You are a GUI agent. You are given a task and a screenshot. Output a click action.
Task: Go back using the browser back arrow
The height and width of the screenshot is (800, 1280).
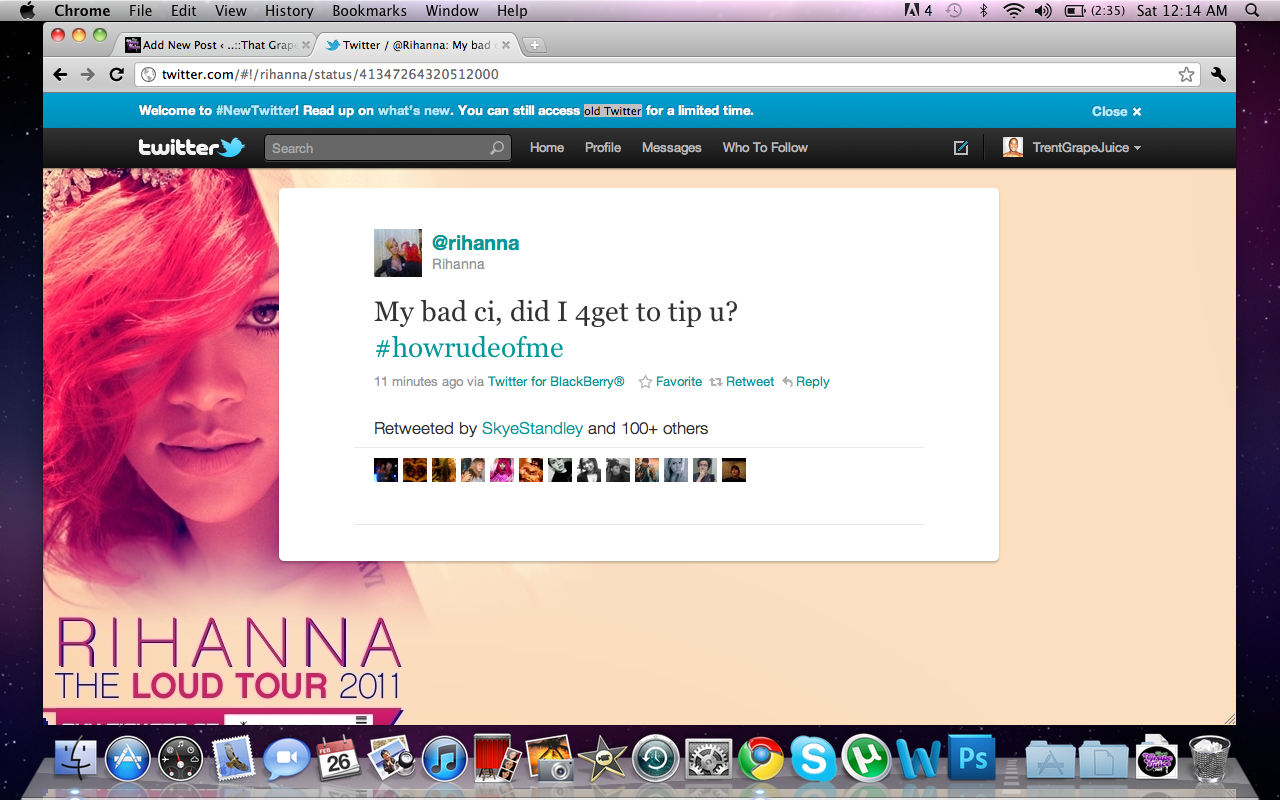61,75
